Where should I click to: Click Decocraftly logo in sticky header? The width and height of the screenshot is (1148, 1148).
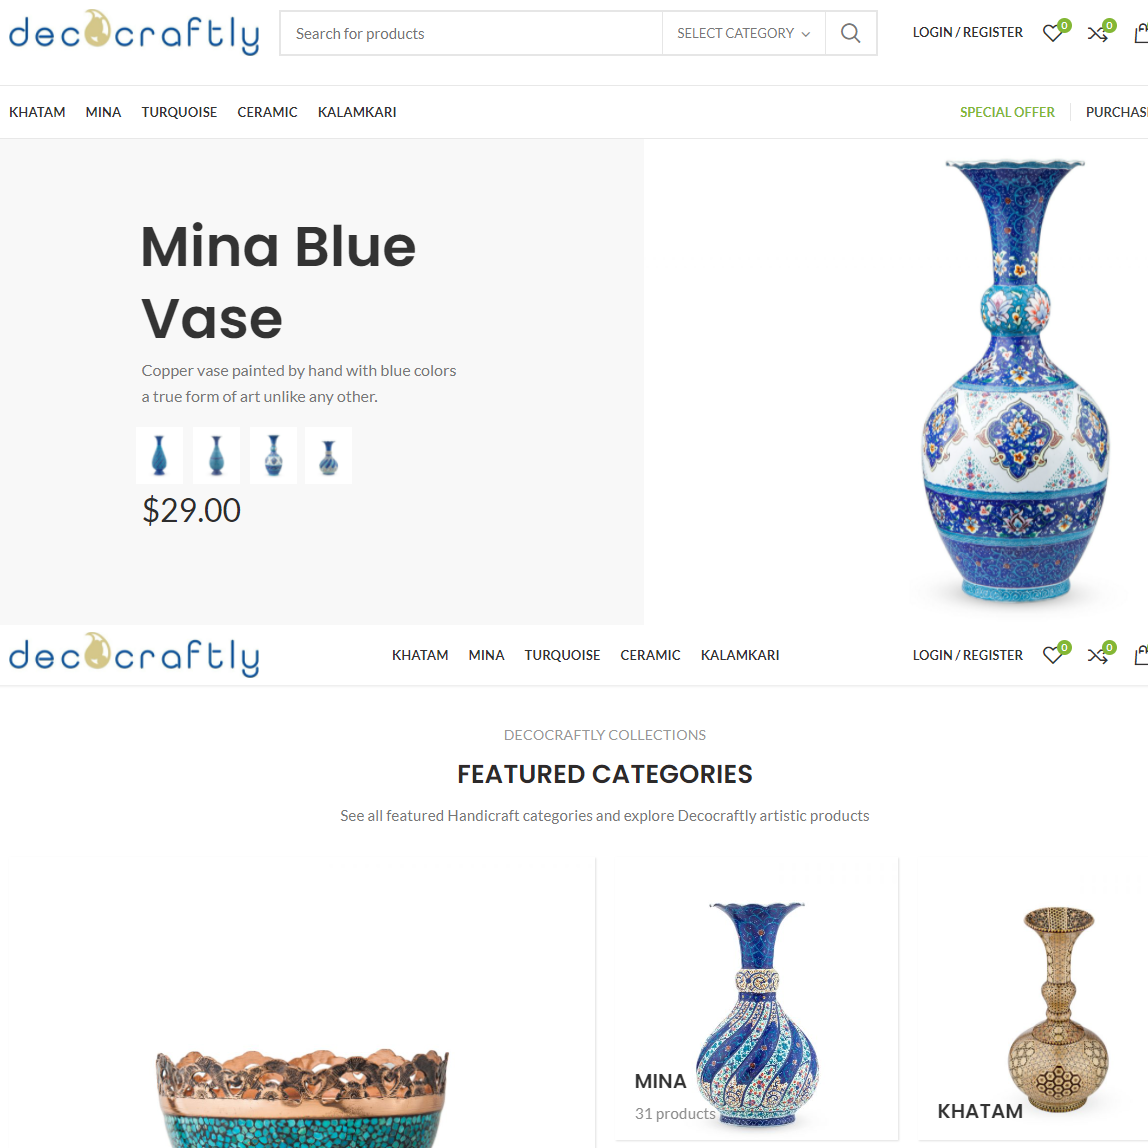[x=134, y=655]
